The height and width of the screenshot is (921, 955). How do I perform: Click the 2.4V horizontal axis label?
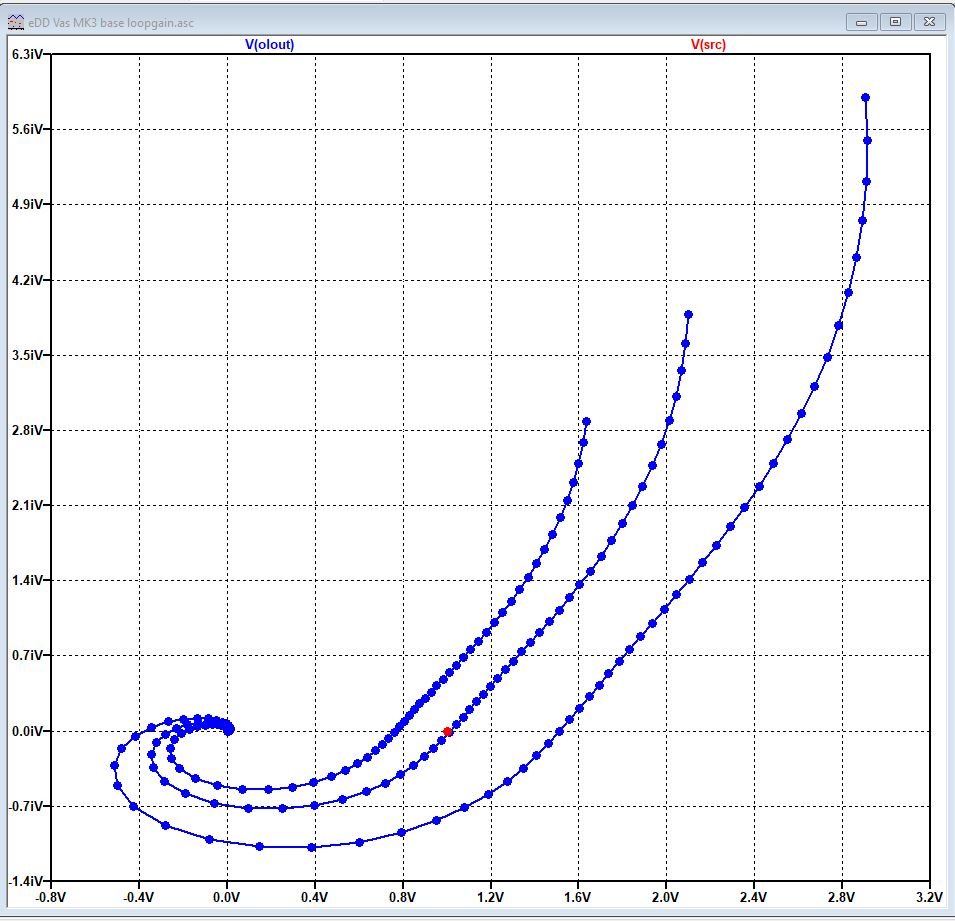click(x=753, y=897)
